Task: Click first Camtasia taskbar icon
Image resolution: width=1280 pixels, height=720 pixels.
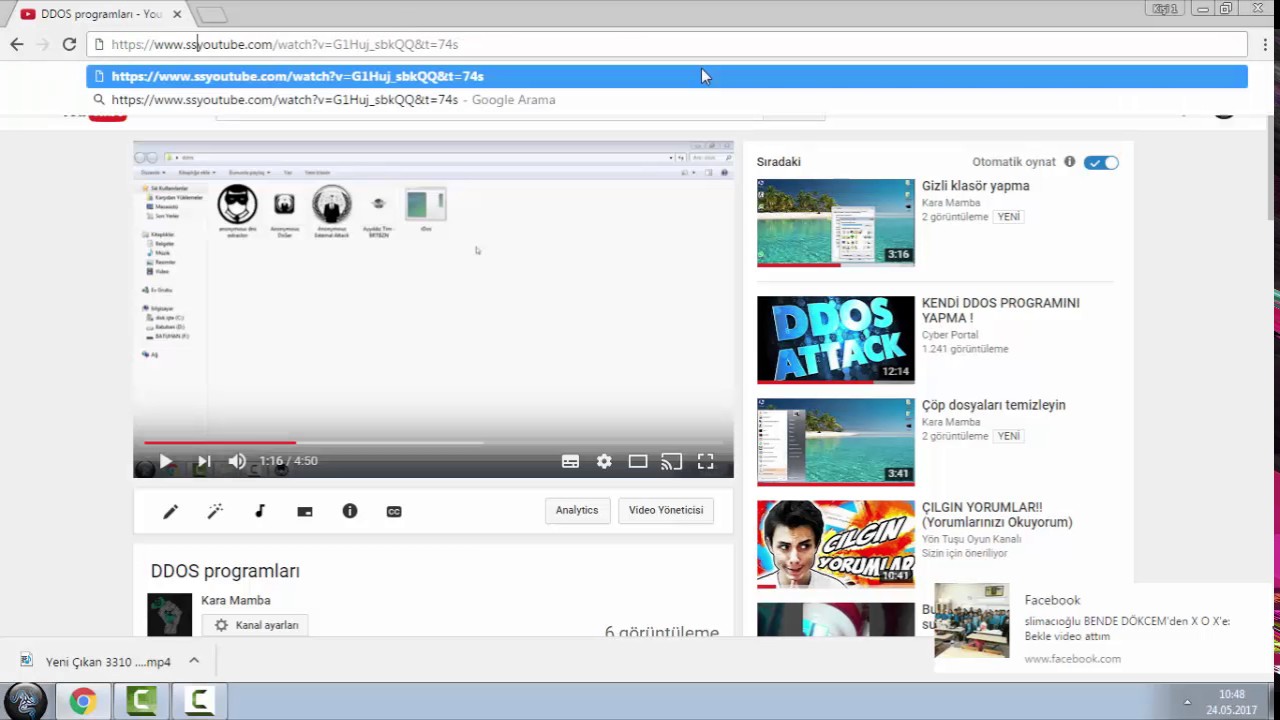Action: point(141,701)
